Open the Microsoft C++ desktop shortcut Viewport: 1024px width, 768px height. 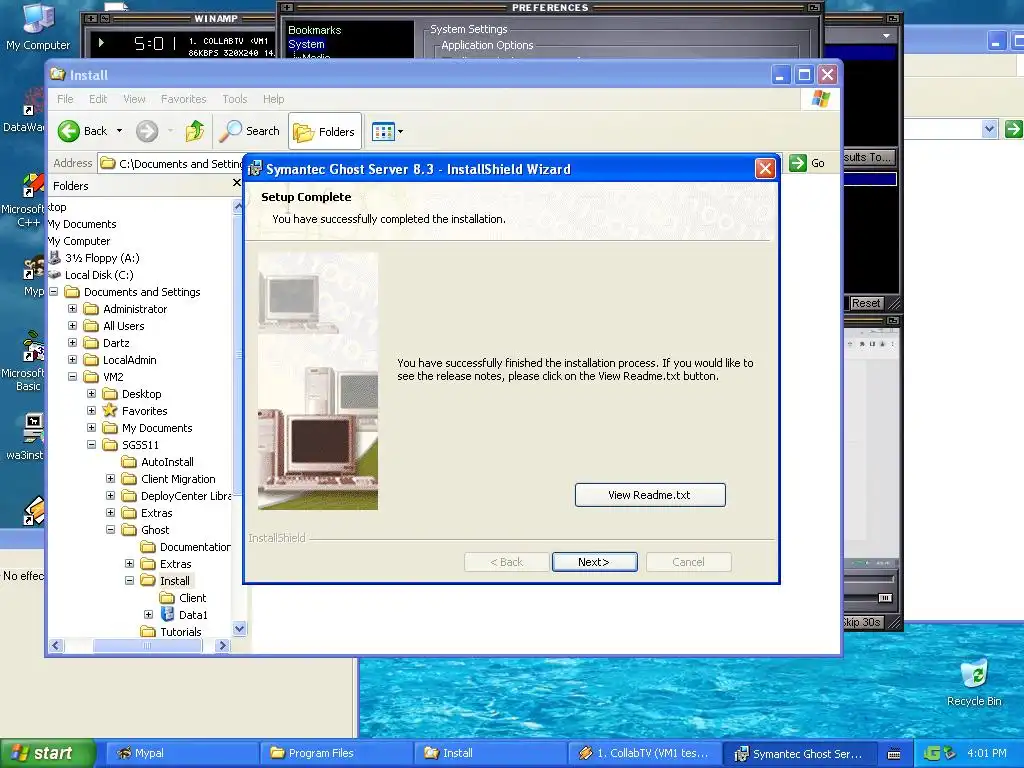[23, 200]
